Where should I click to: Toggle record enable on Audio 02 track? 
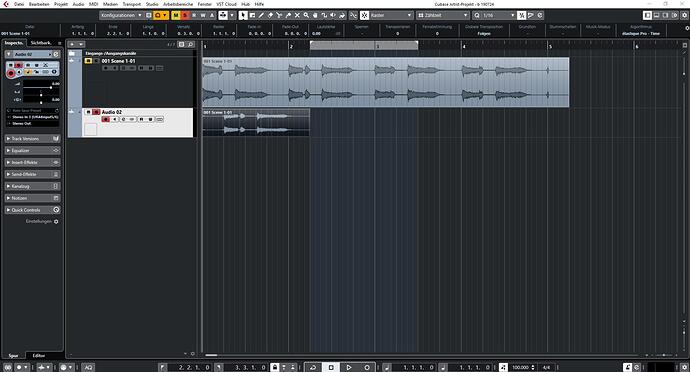tap(106, 119)
